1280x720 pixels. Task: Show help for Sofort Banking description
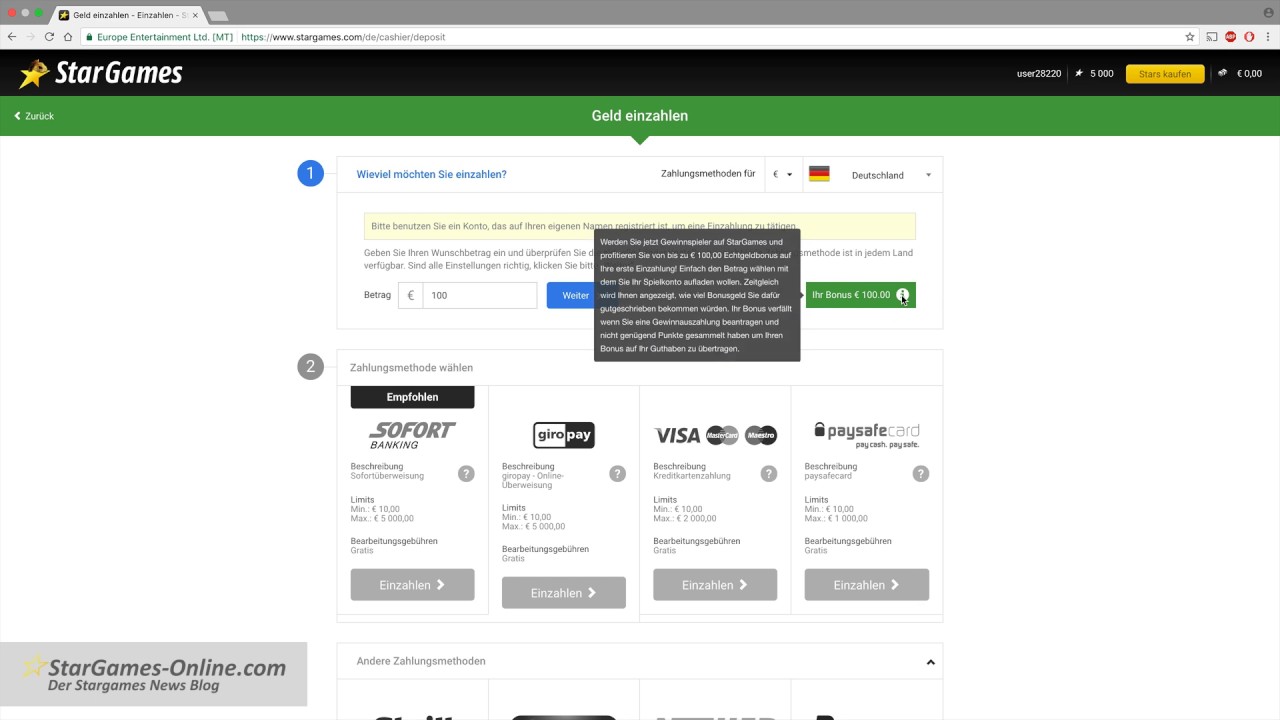[x=466, y=474]
